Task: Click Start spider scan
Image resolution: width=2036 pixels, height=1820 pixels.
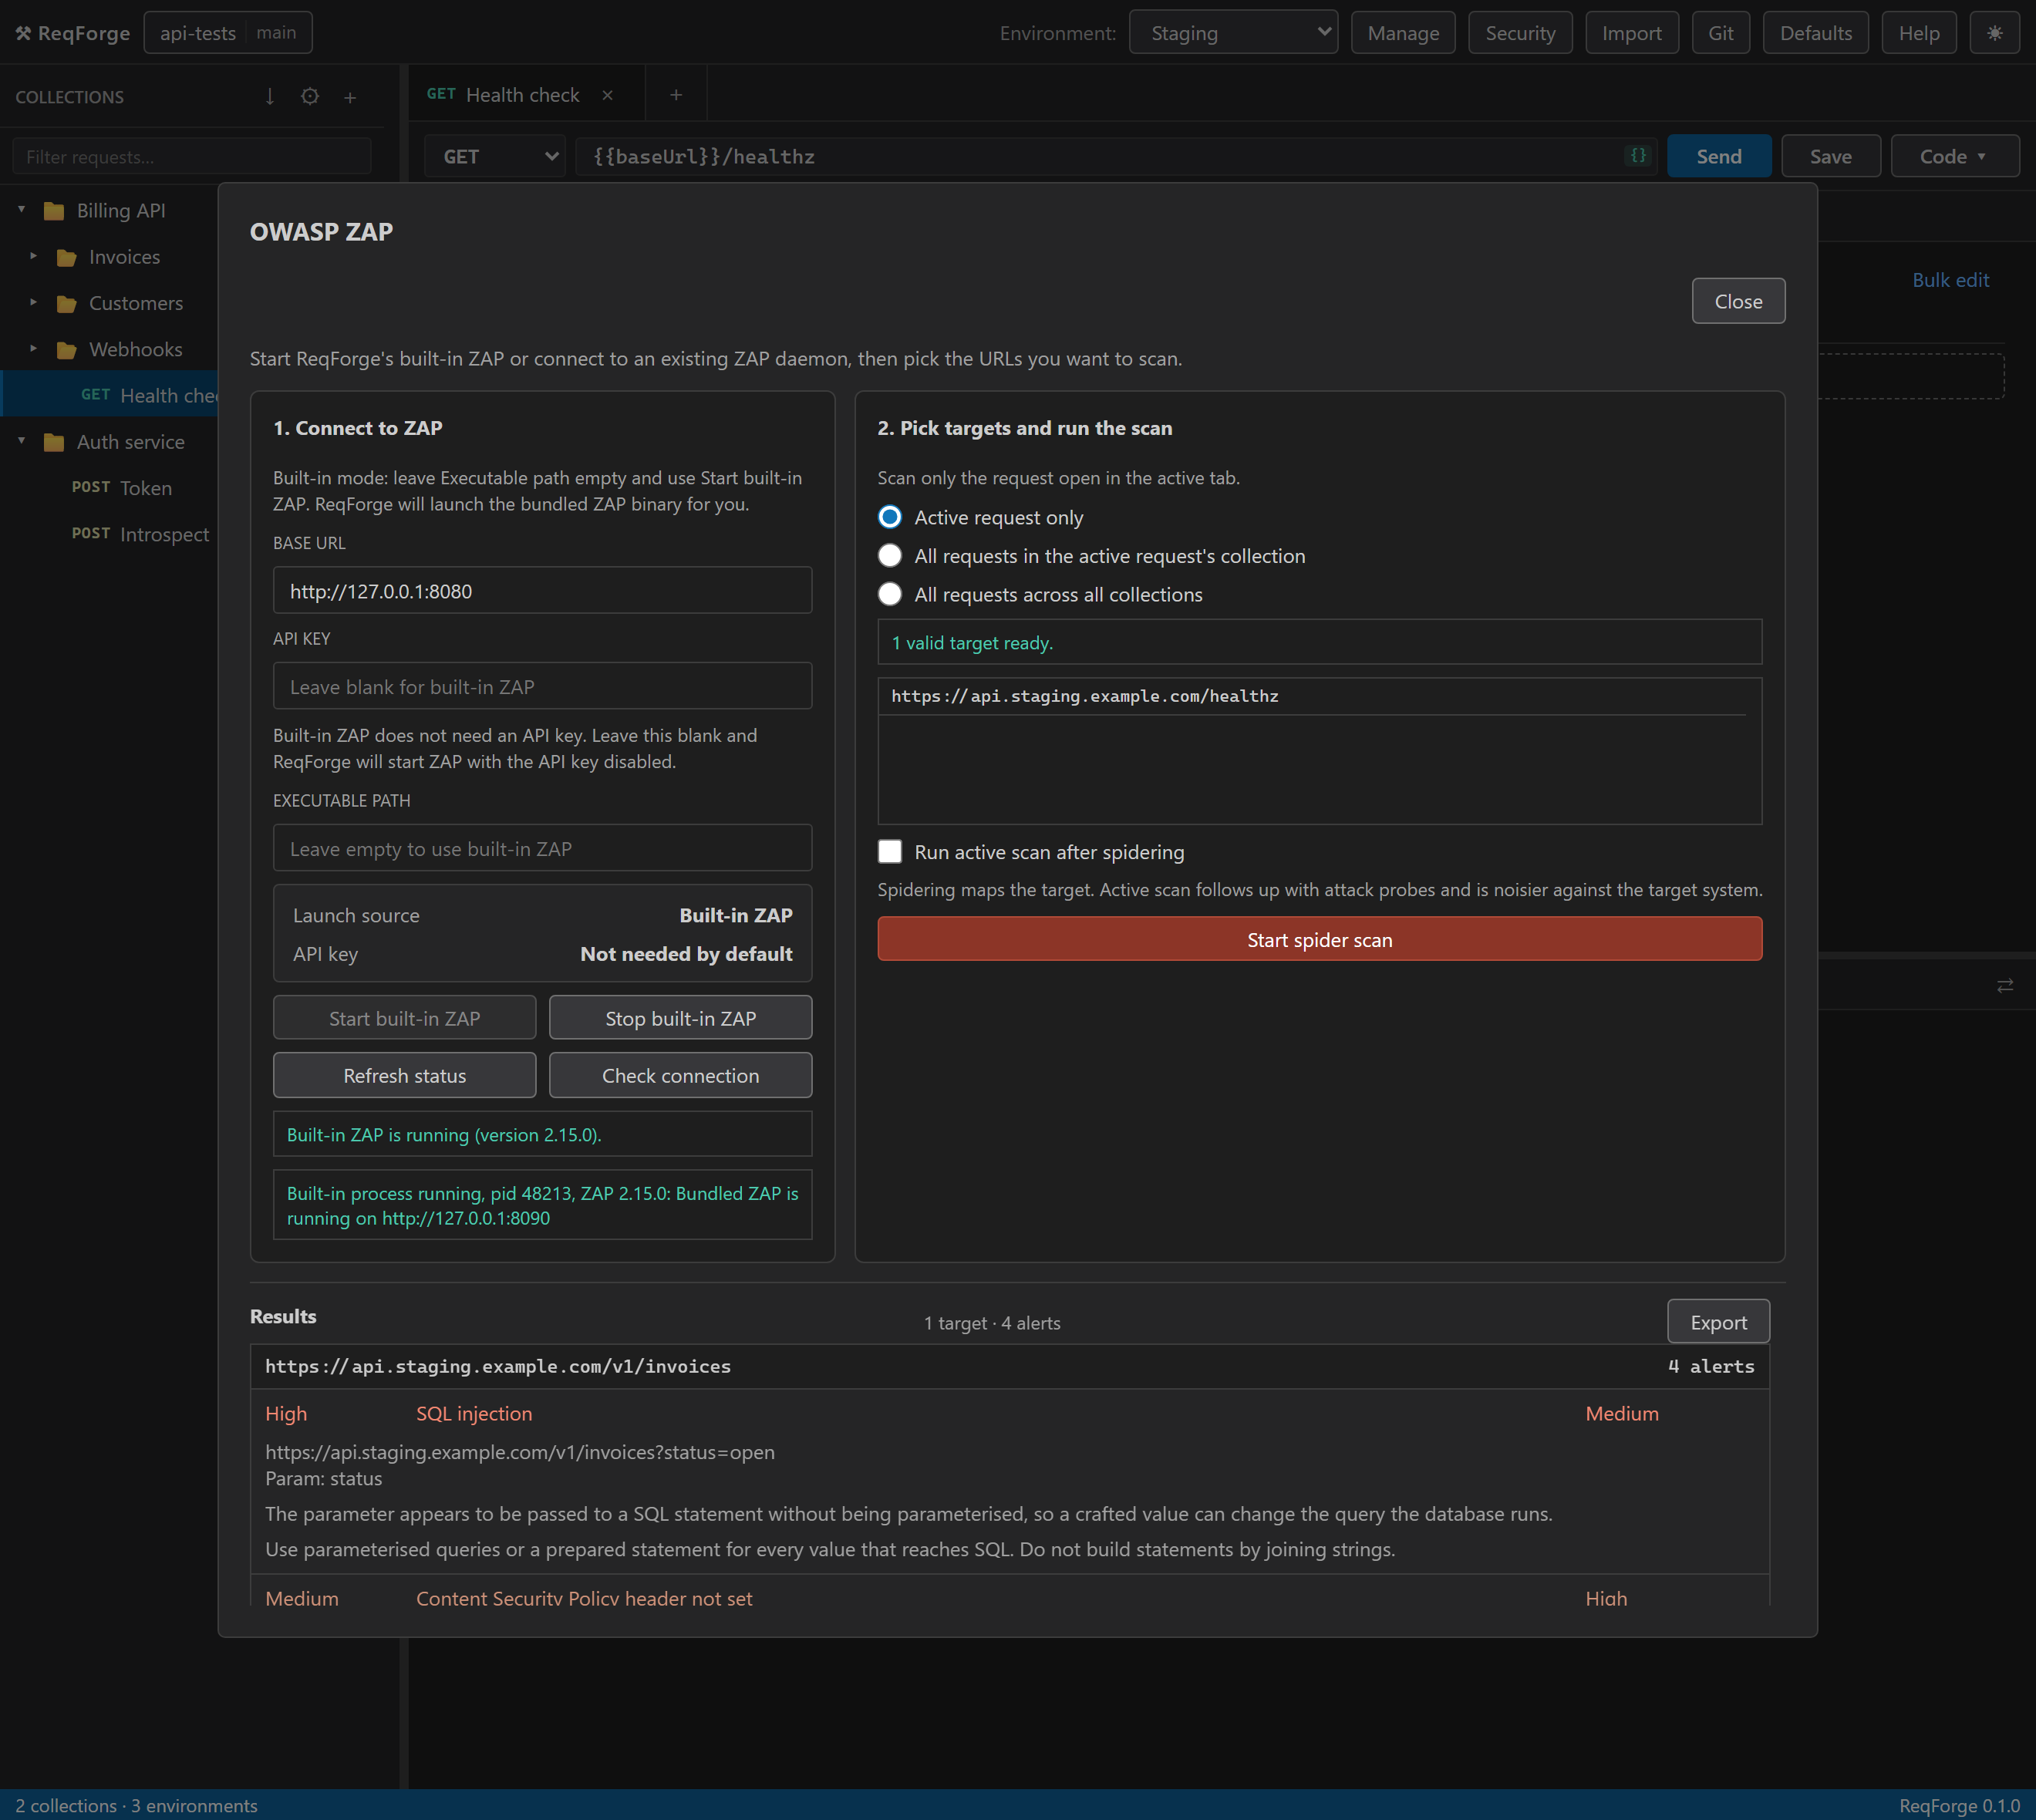Action: (x=1319, y=940)
